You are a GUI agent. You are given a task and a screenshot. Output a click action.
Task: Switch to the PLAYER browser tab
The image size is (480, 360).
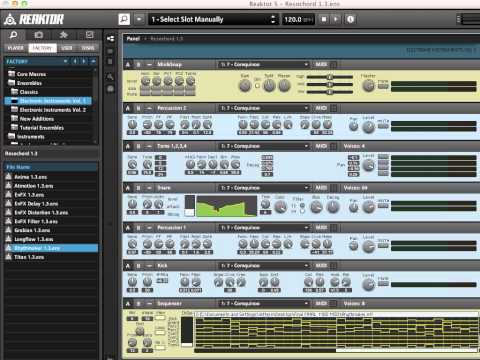pyautogui.click(x=16, y=48)
